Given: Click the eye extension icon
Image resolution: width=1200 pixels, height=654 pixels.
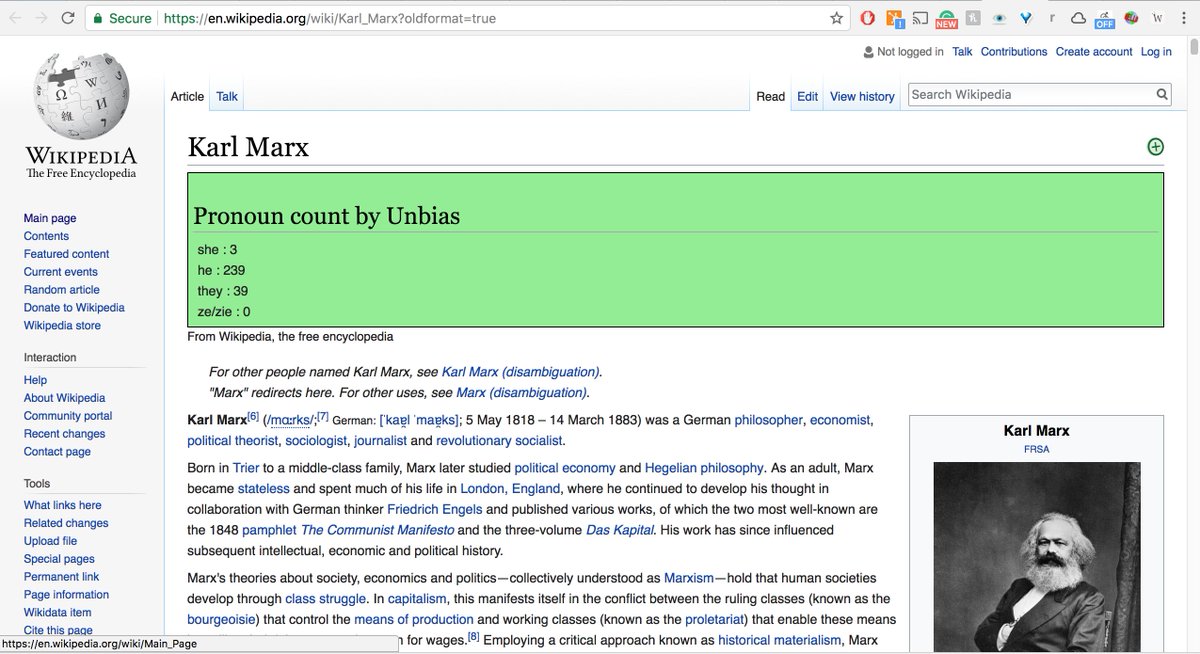Looking at the screenshot, I should tap(999, 18).
